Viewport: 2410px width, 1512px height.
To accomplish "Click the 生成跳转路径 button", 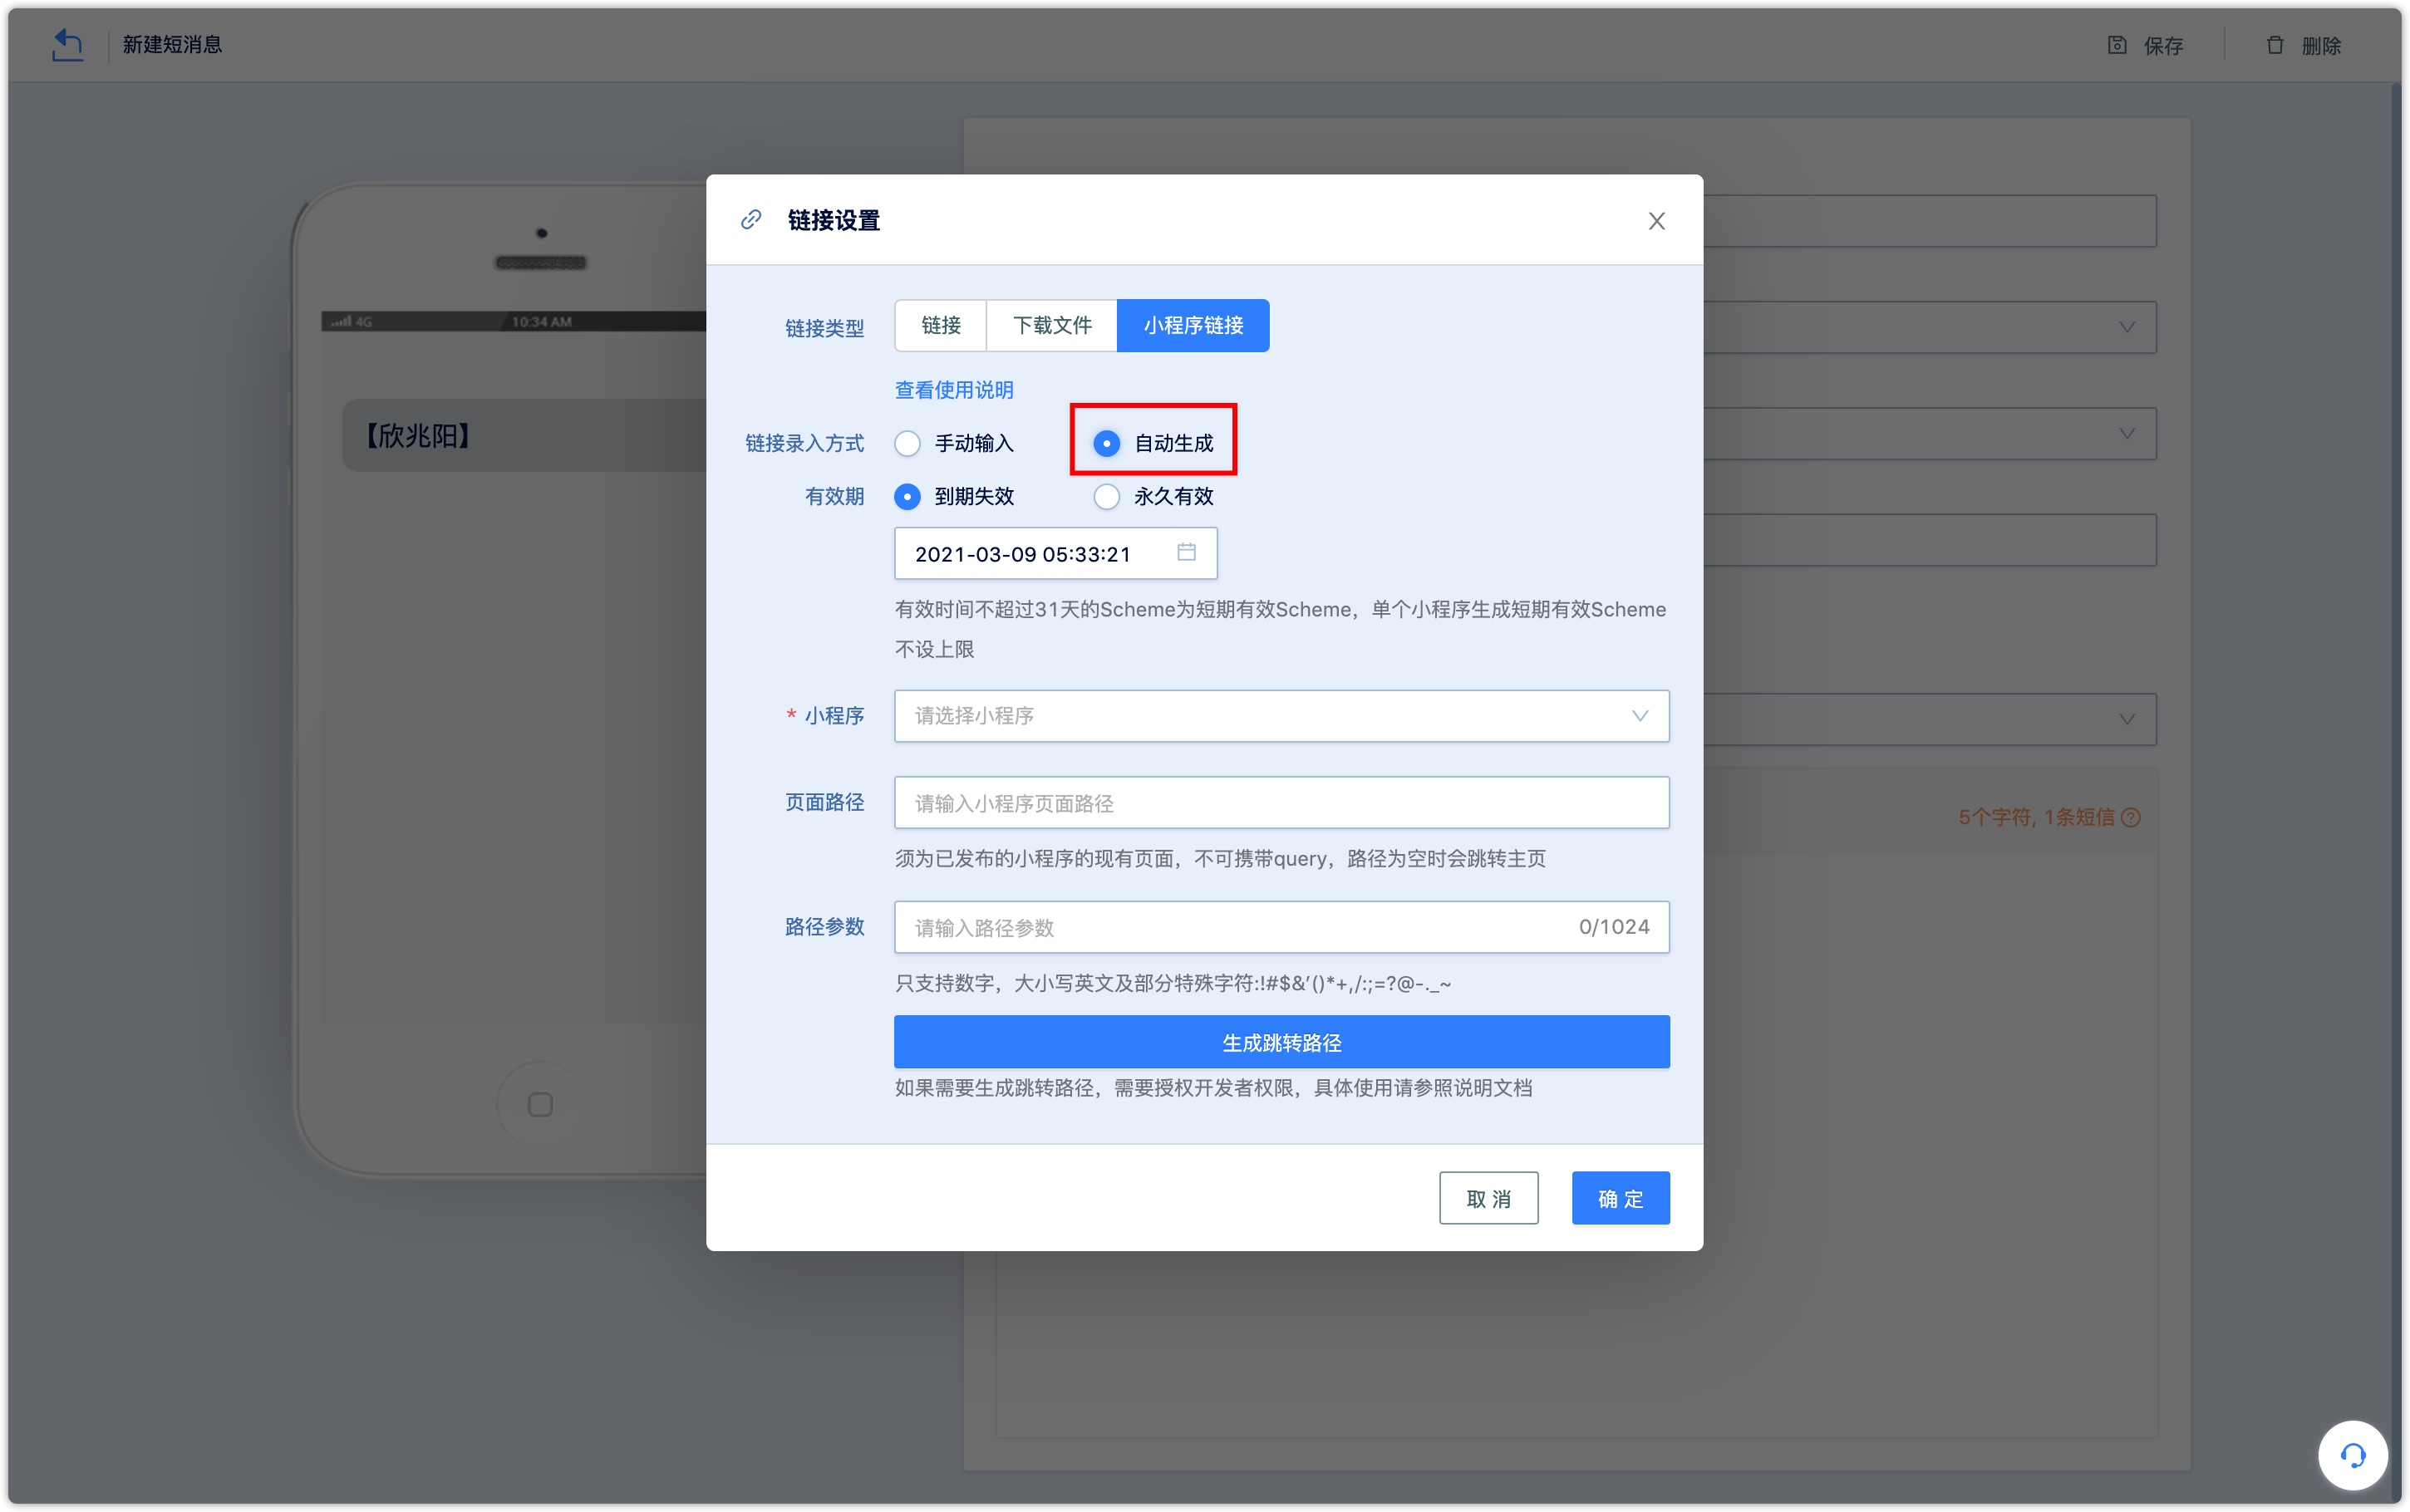I will (x=1282, y=1042).
